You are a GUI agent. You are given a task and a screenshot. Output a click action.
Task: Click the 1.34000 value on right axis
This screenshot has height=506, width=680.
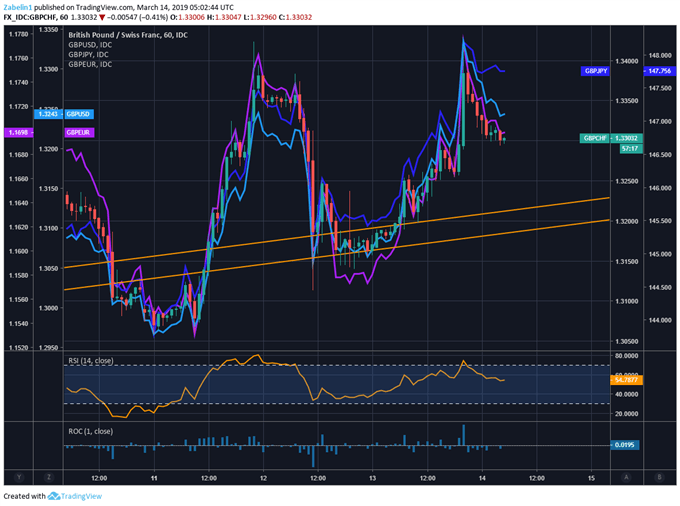627,61
